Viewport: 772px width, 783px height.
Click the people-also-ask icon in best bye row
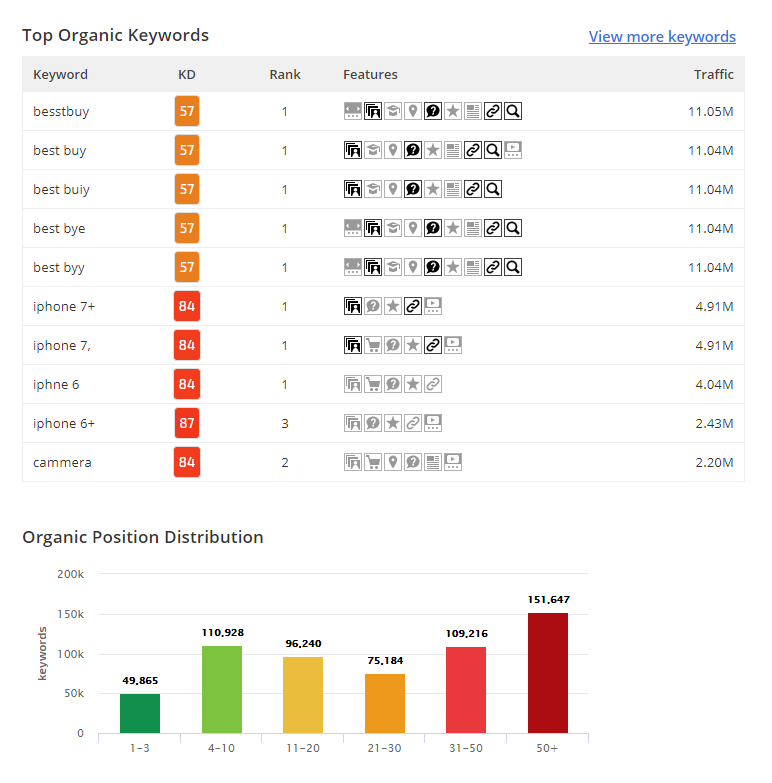click(x=433, y=229)
